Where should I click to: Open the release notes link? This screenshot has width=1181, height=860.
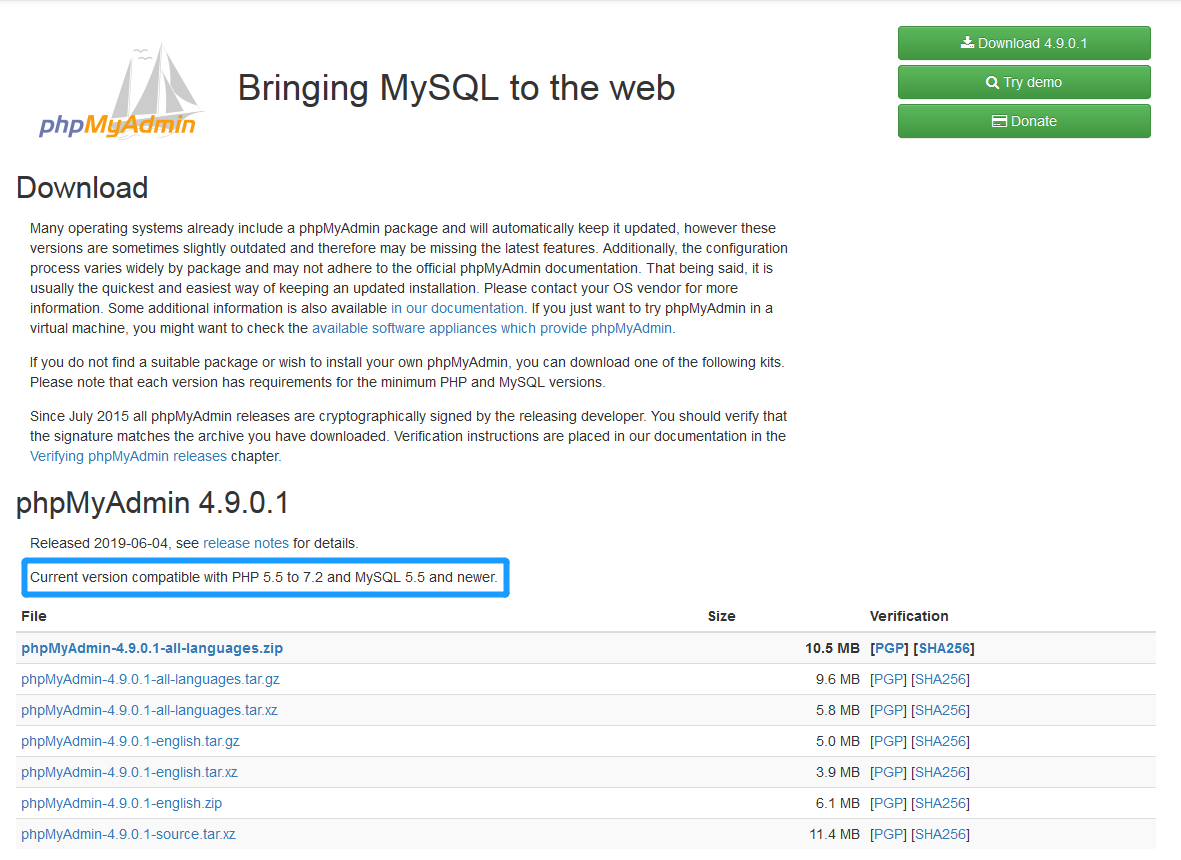coord(246,543)
